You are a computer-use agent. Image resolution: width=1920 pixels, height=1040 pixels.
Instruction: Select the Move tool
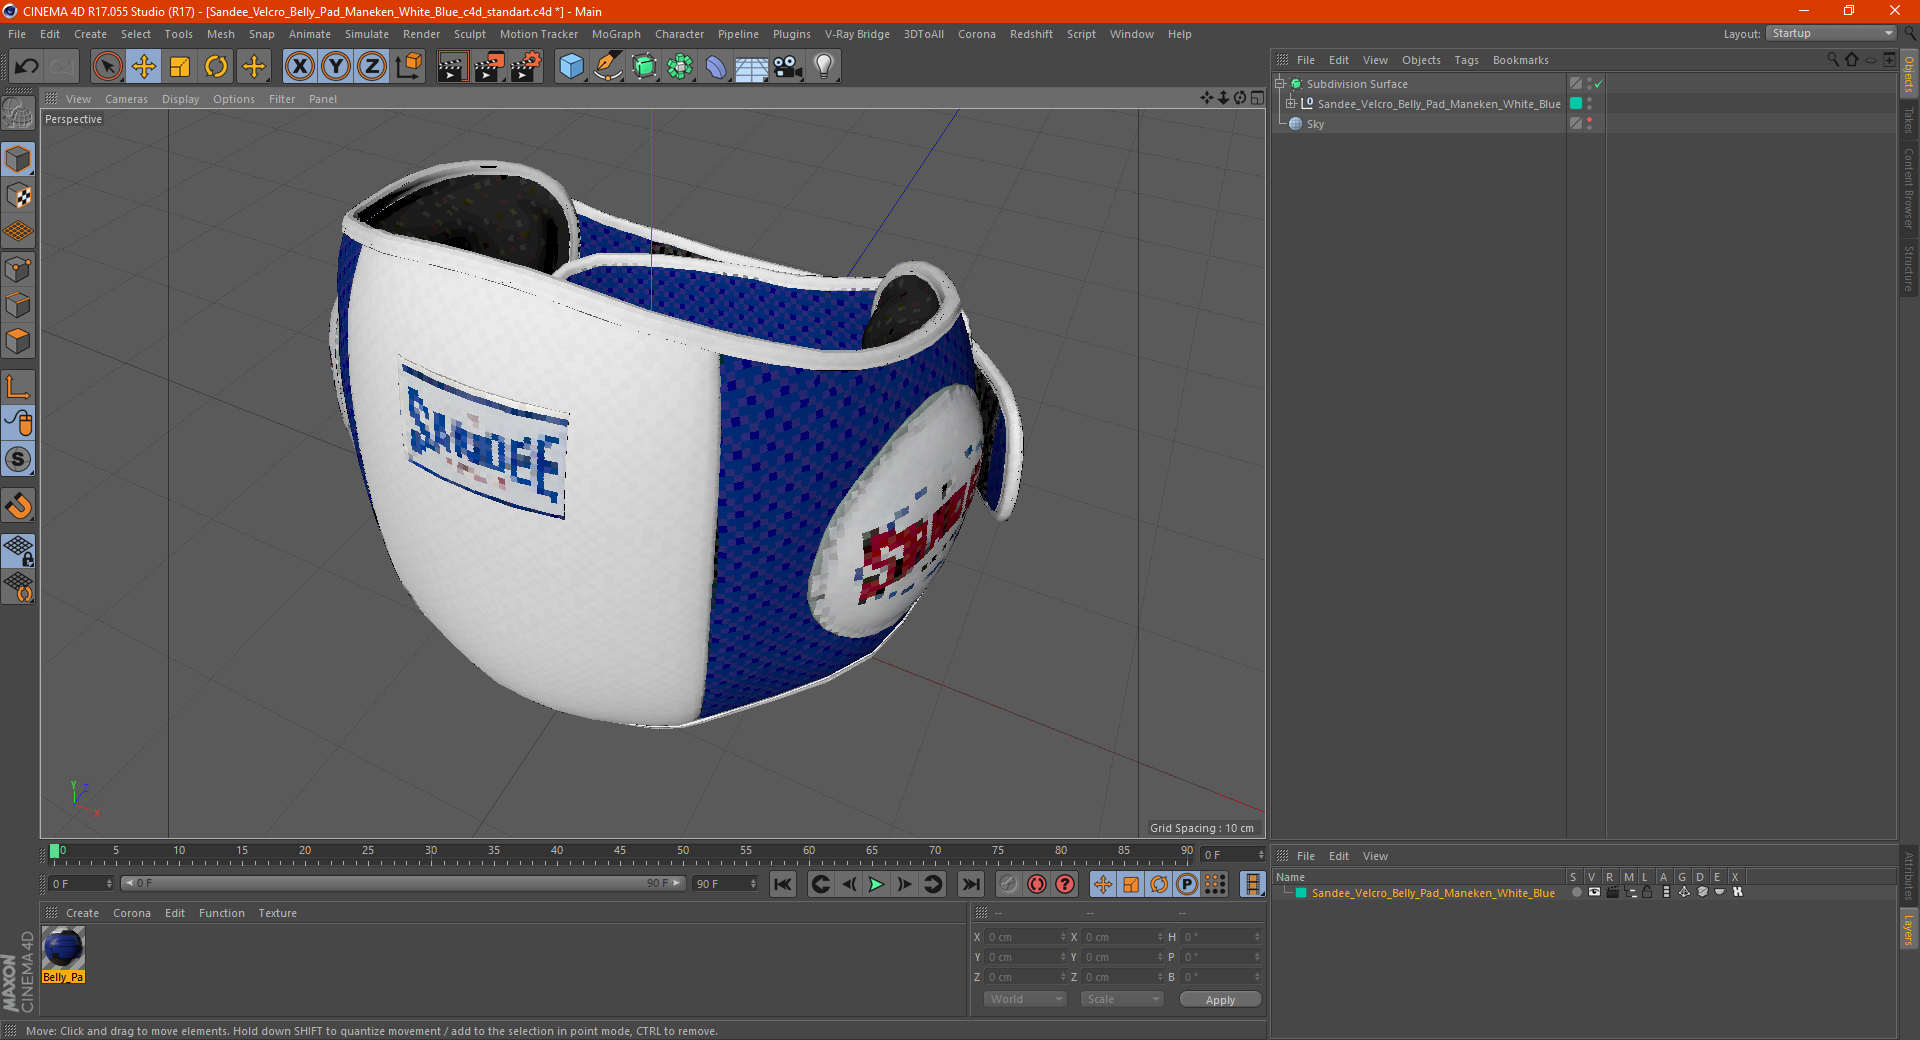(x=144, y=67)
